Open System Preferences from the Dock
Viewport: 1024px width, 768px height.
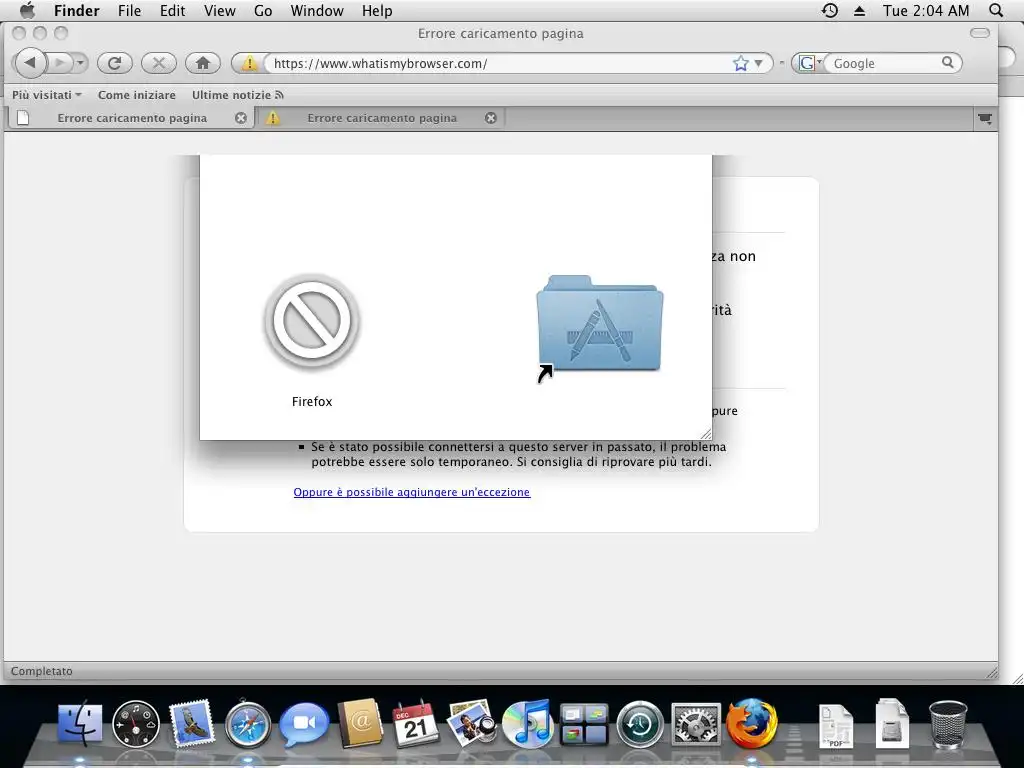(696, 724)
